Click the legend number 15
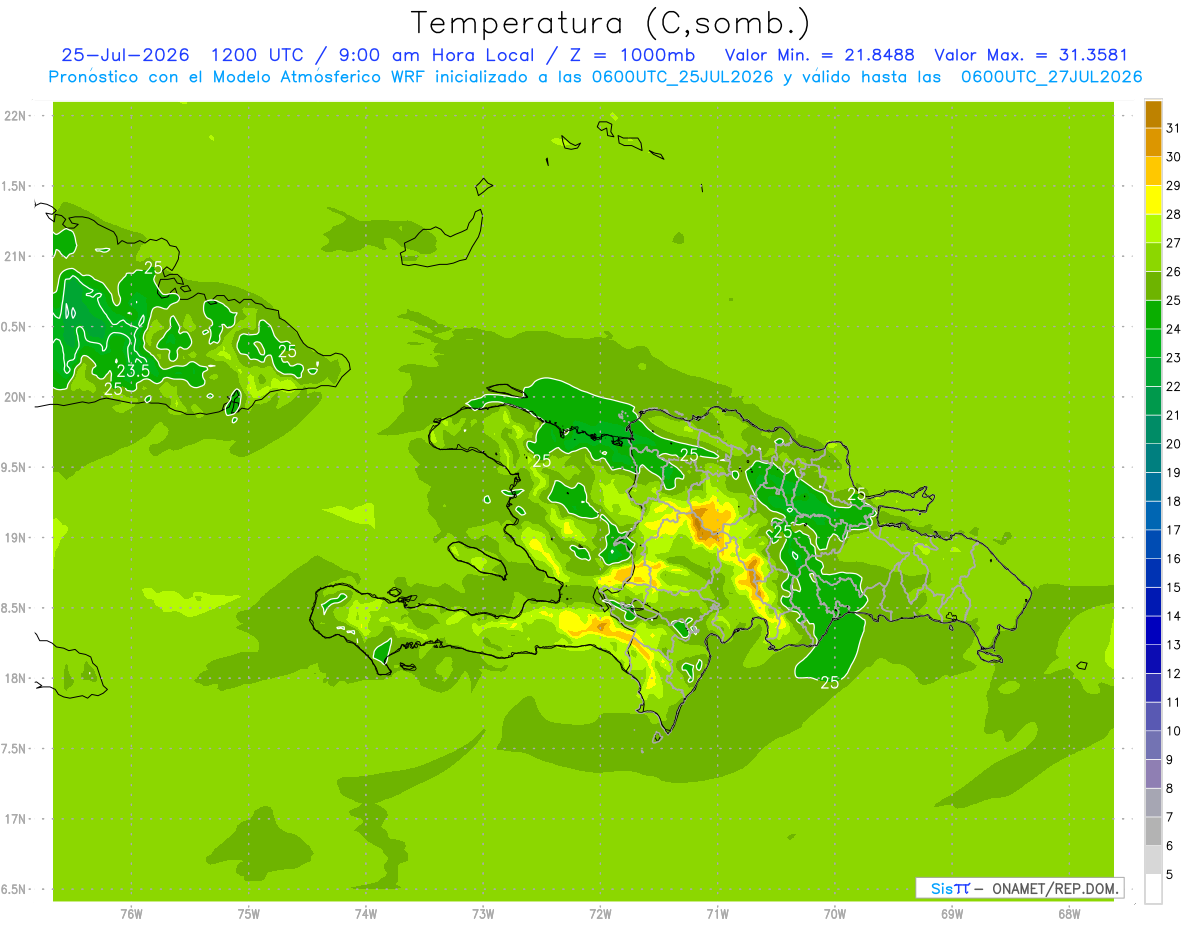Screen dimensions: 1200x927 click(x=1173, y=587)
